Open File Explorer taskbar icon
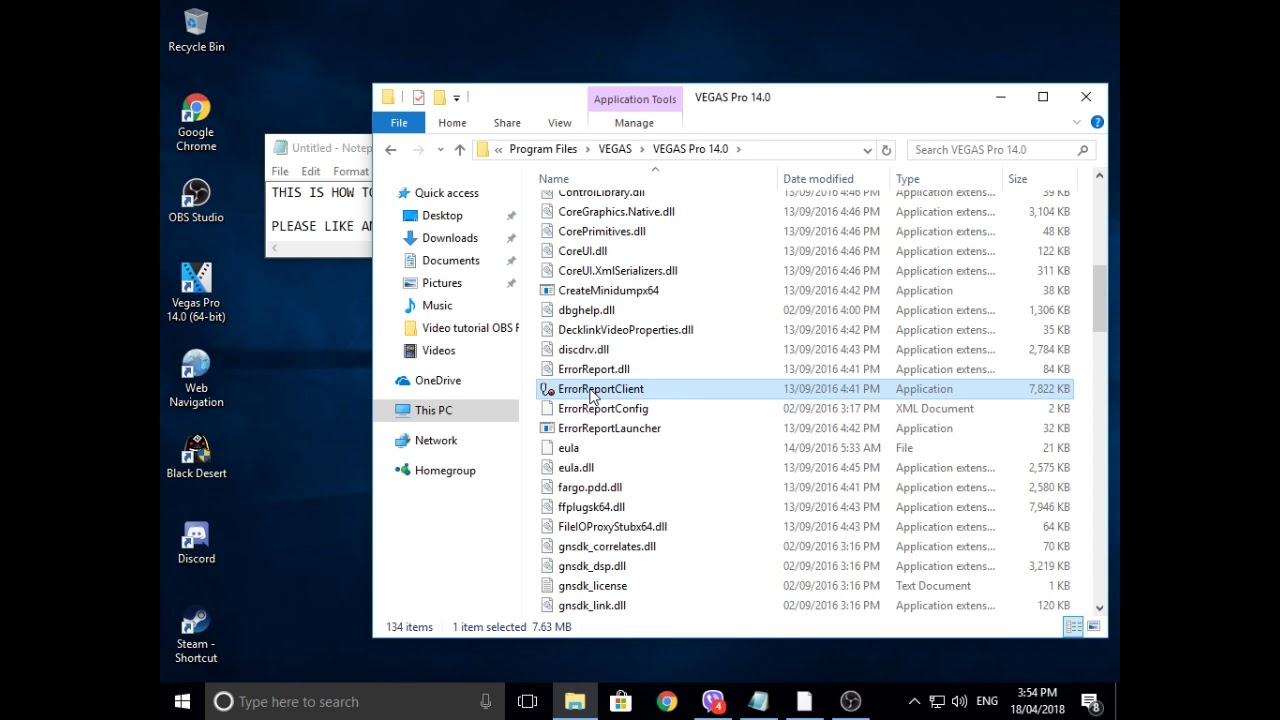This screenshot has width=1280, height=720. point(575,702)
